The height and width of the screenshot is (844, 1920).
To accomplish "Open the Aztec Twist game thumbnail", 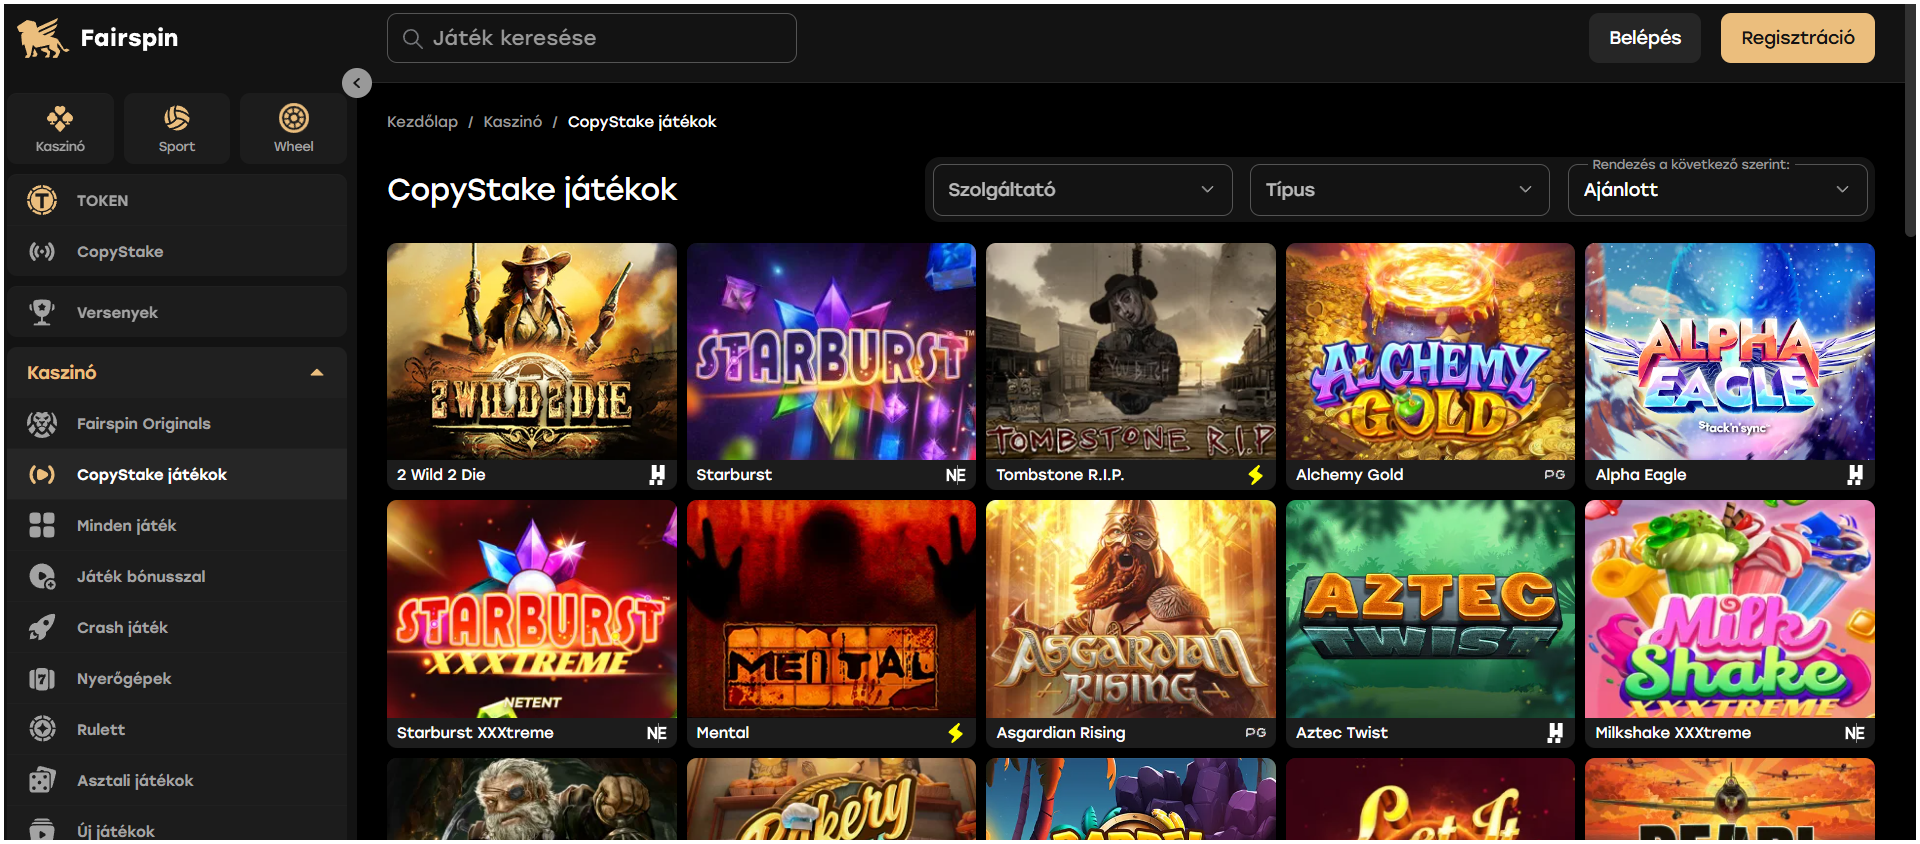I will pos(1430,609).
